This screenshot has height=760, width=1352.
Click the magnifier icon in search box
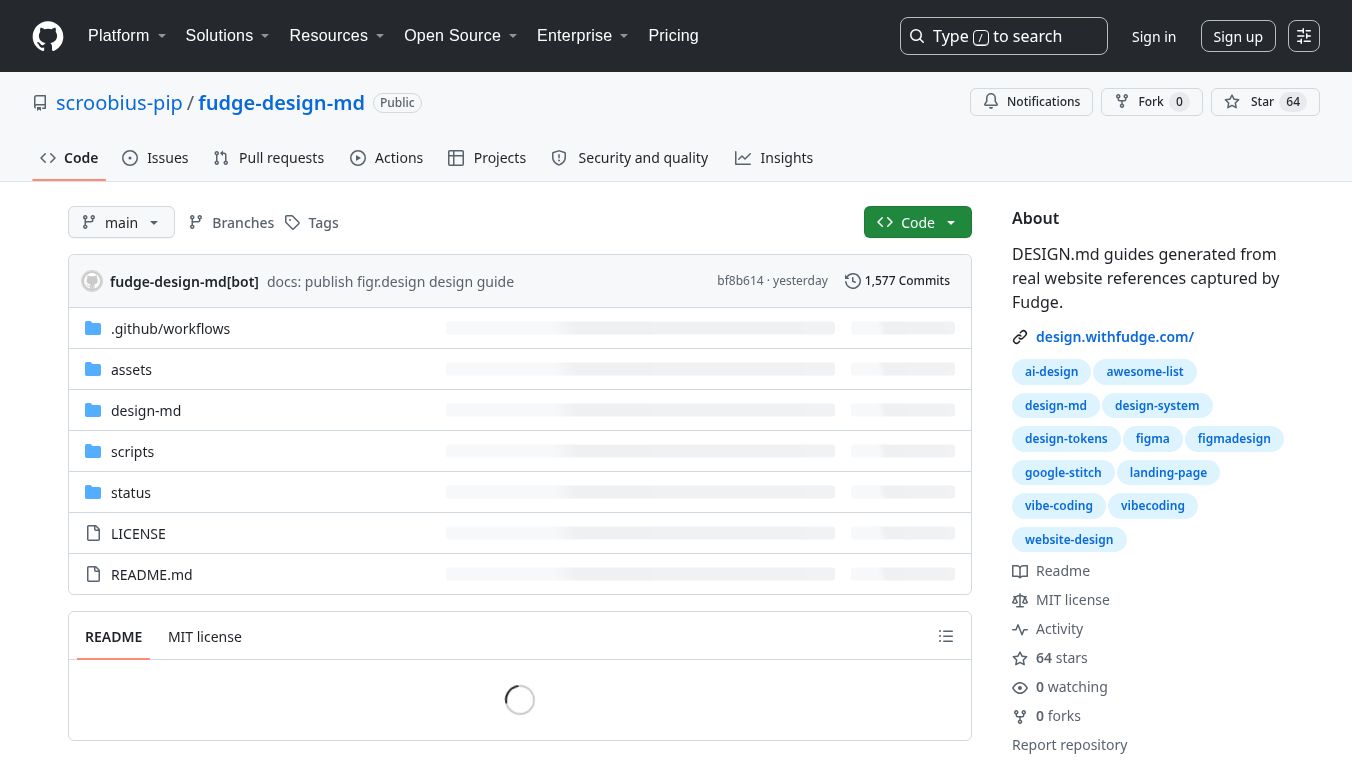point(917,36)
